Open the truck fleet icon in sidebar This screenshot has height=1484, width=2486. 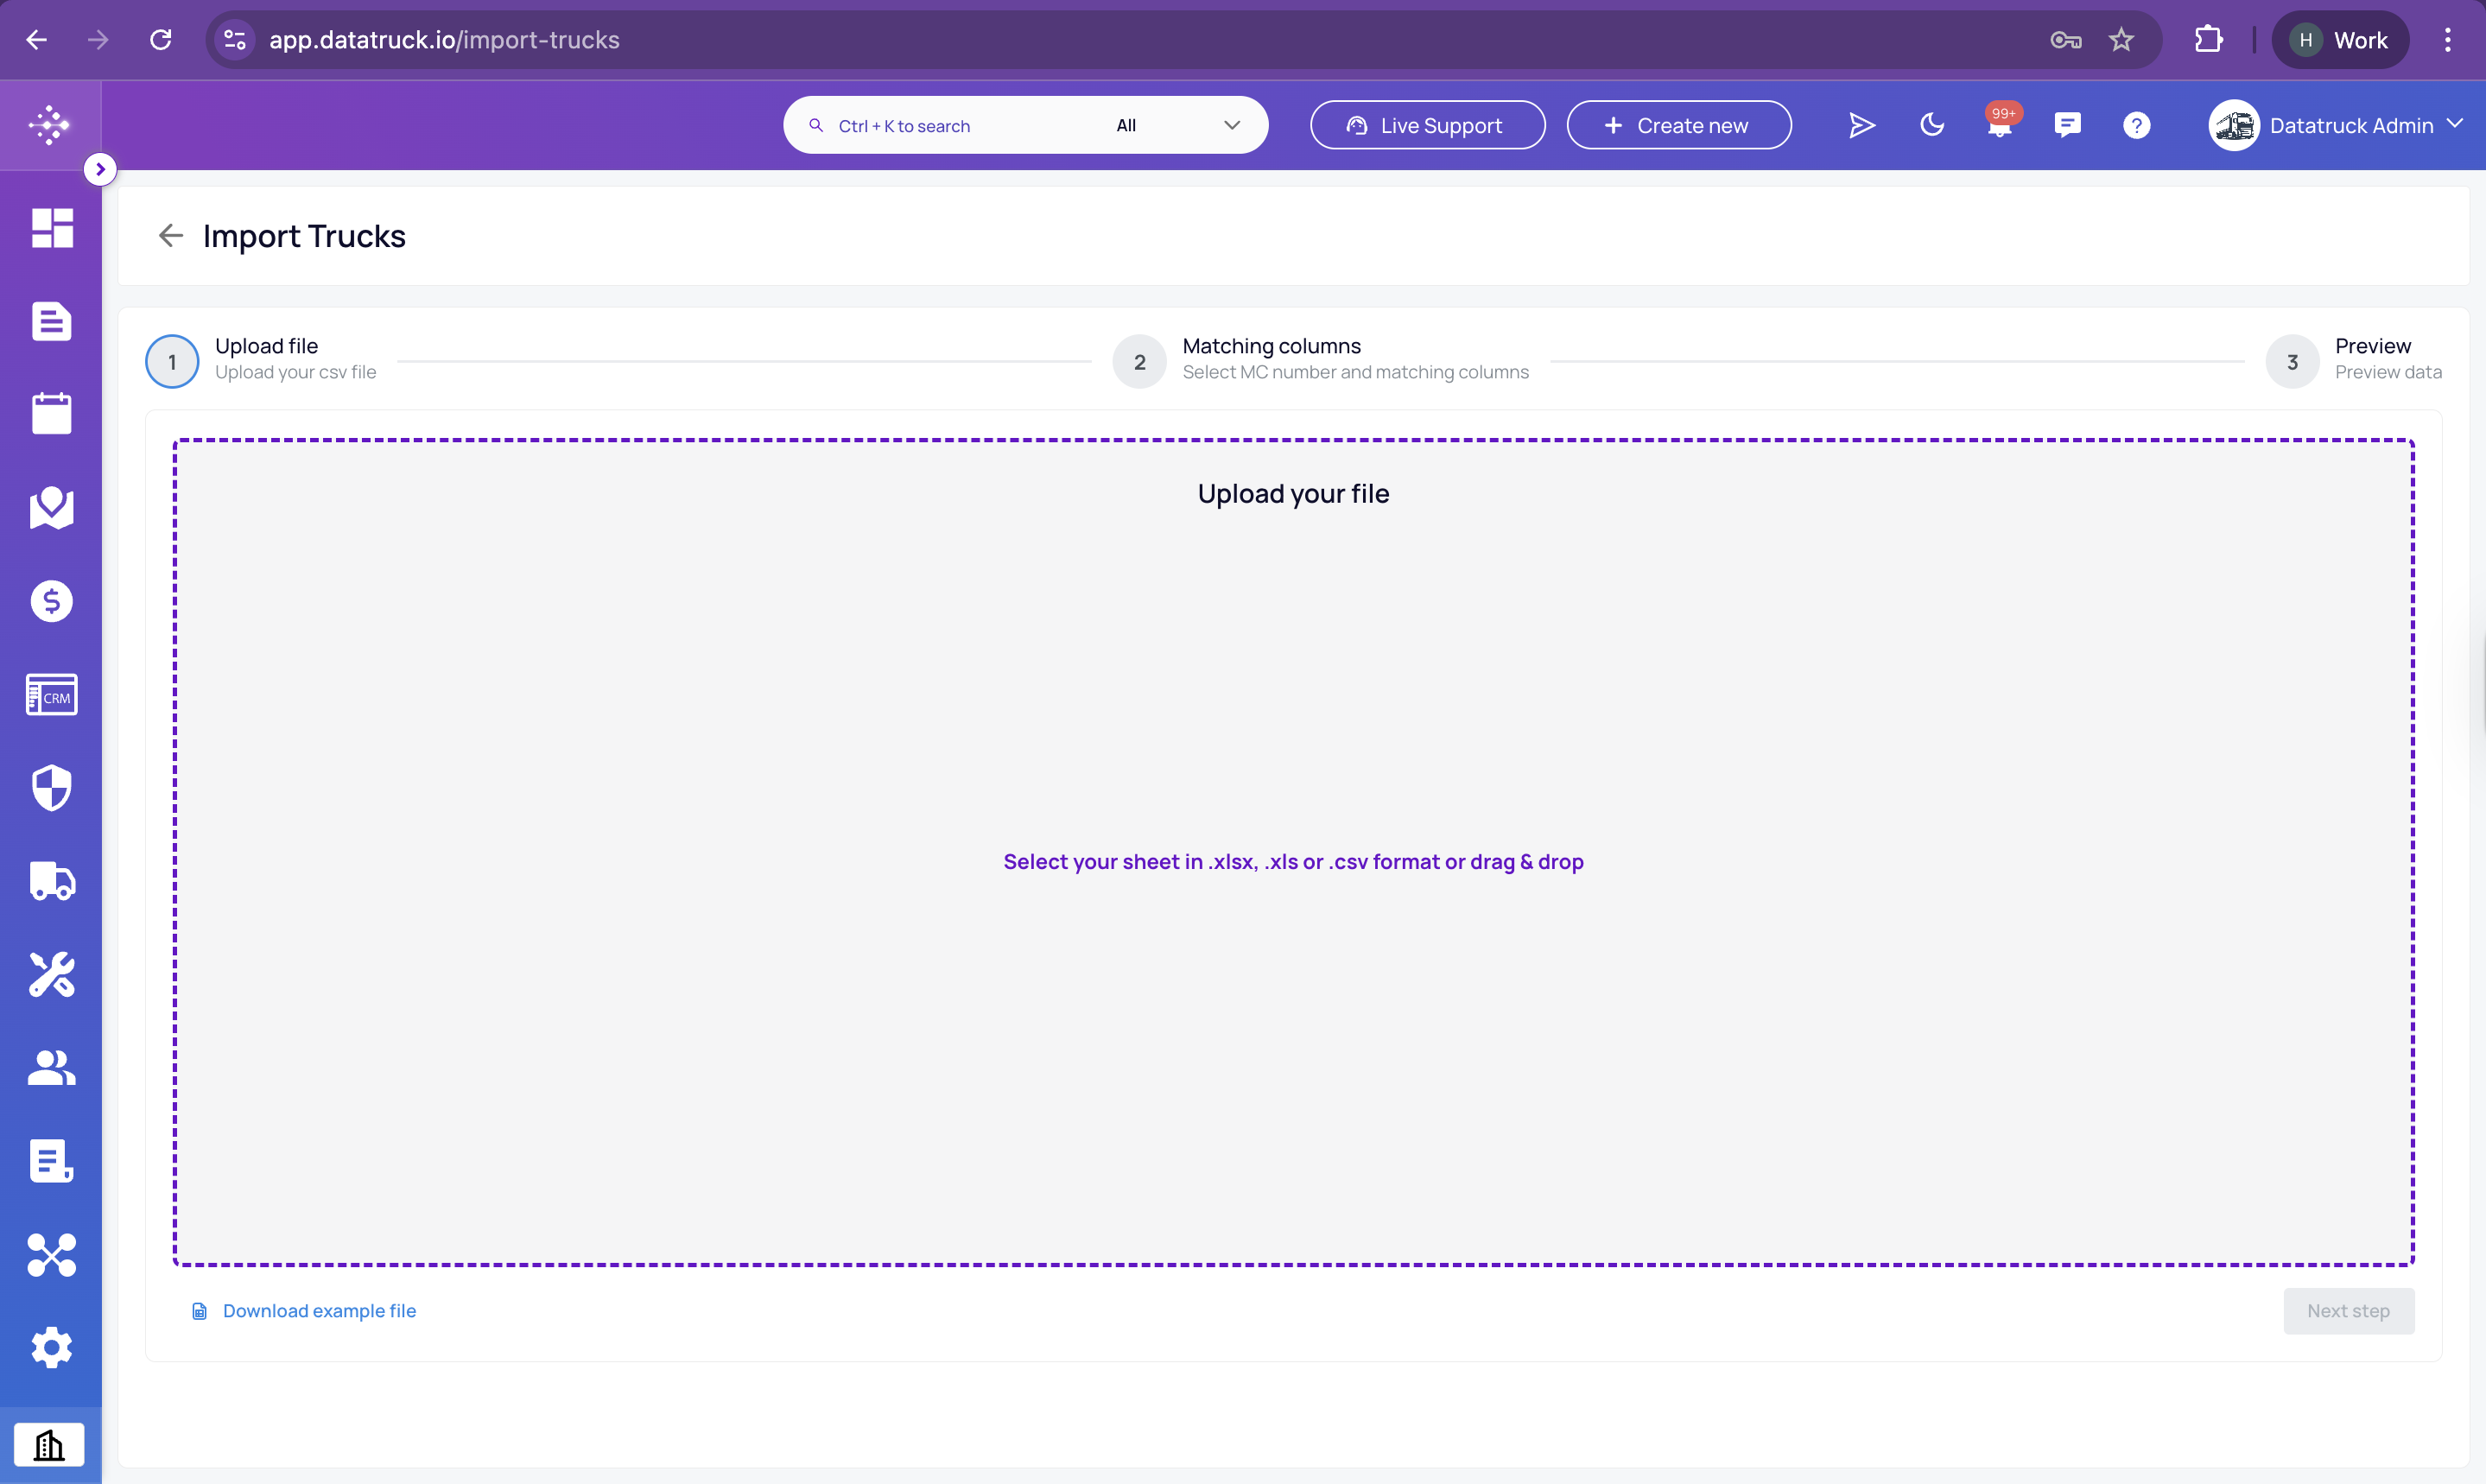51,881
